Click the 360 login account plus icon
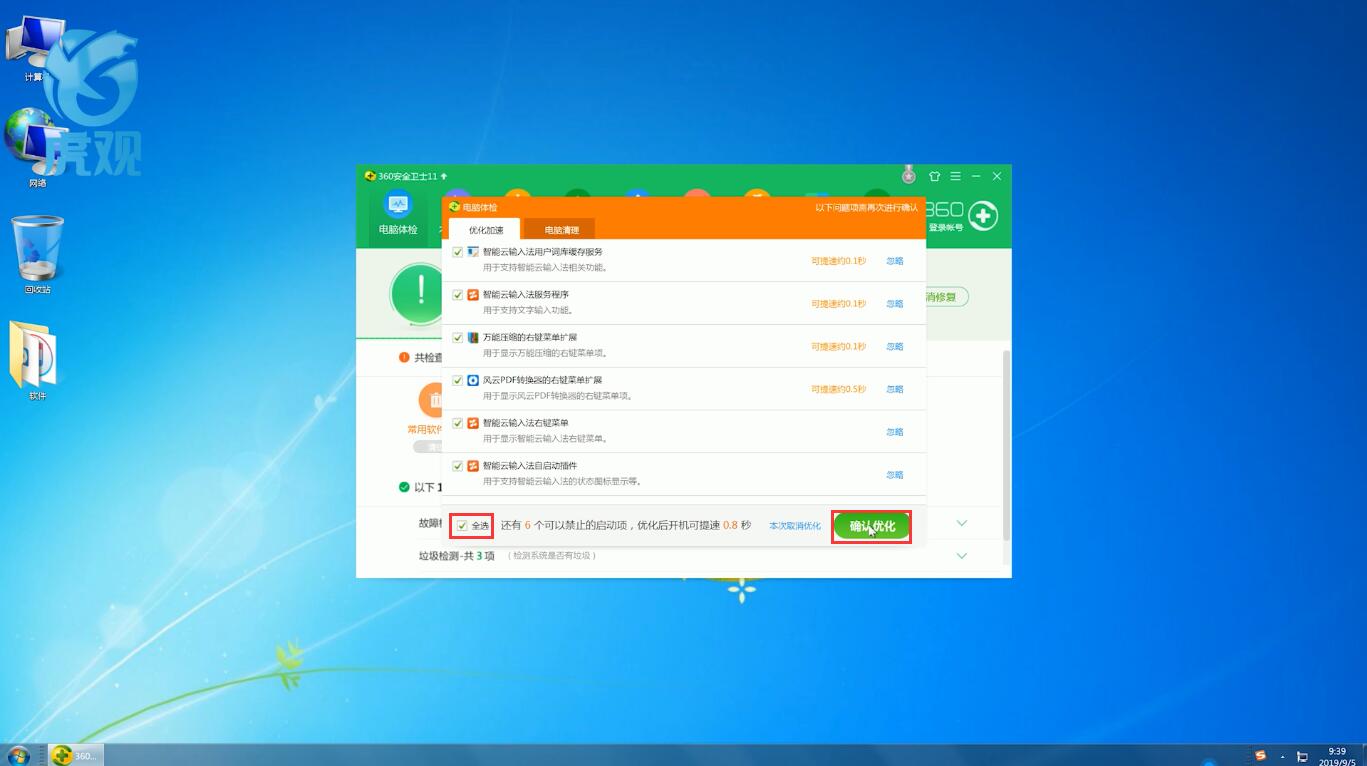Screen dimensions: 1367x766 click(x=983, y=216)
